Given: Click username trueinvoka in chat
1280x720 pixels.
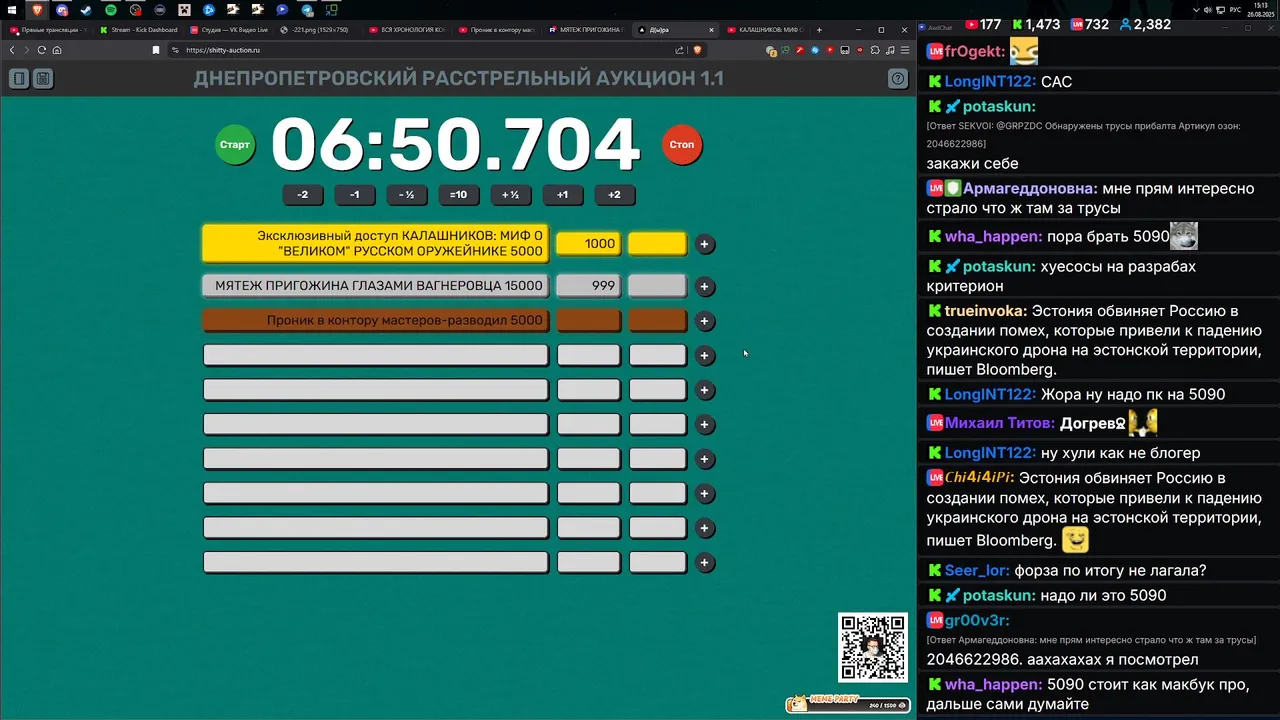Looking at the screenshot, I should 985,311.
